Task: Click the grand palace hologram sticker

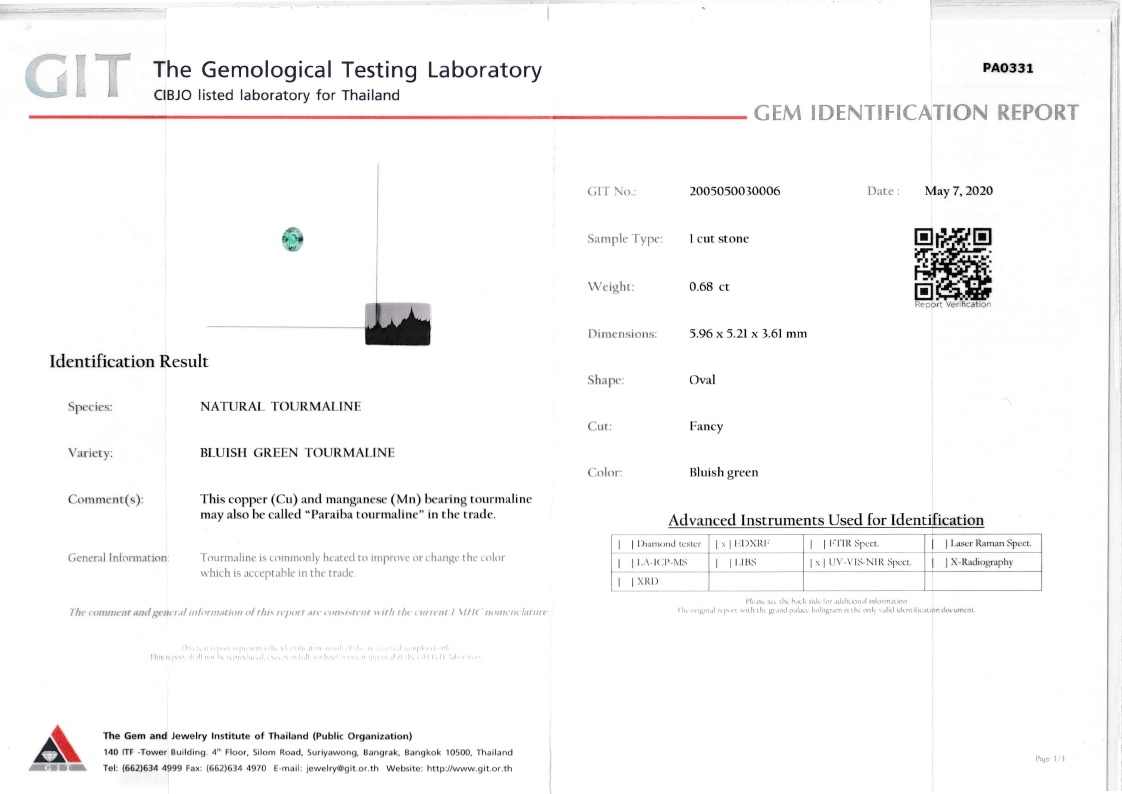Action: pos(398,324)
